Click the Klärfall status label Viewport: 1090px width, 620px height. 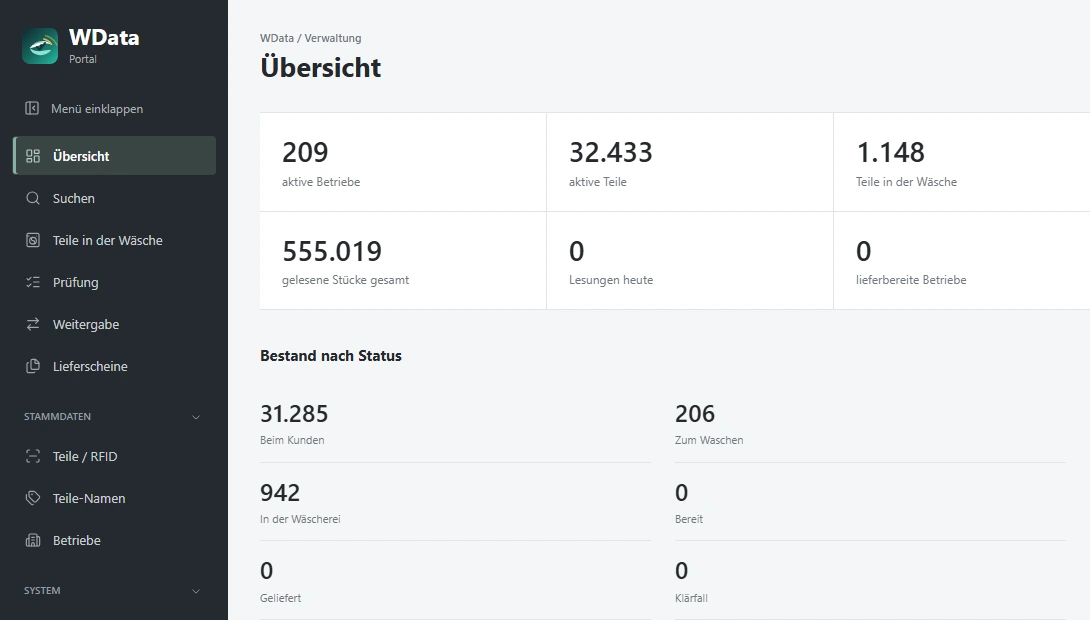coord(691,598)
